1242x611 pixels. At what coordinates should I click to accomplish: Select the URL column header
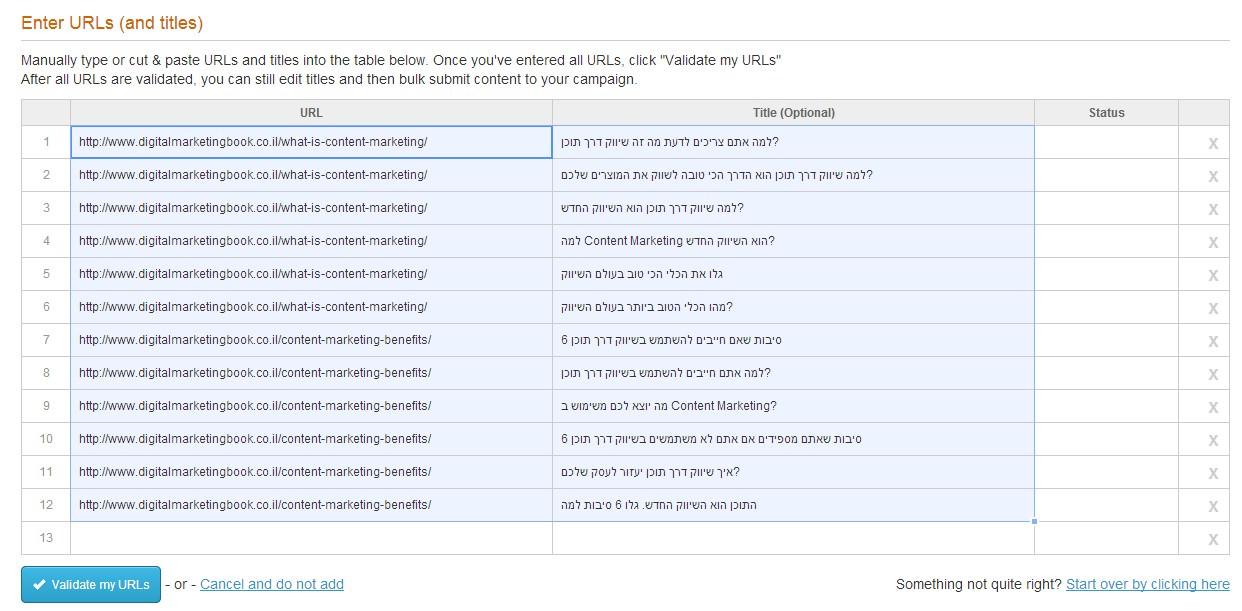(x=311, y=113)
